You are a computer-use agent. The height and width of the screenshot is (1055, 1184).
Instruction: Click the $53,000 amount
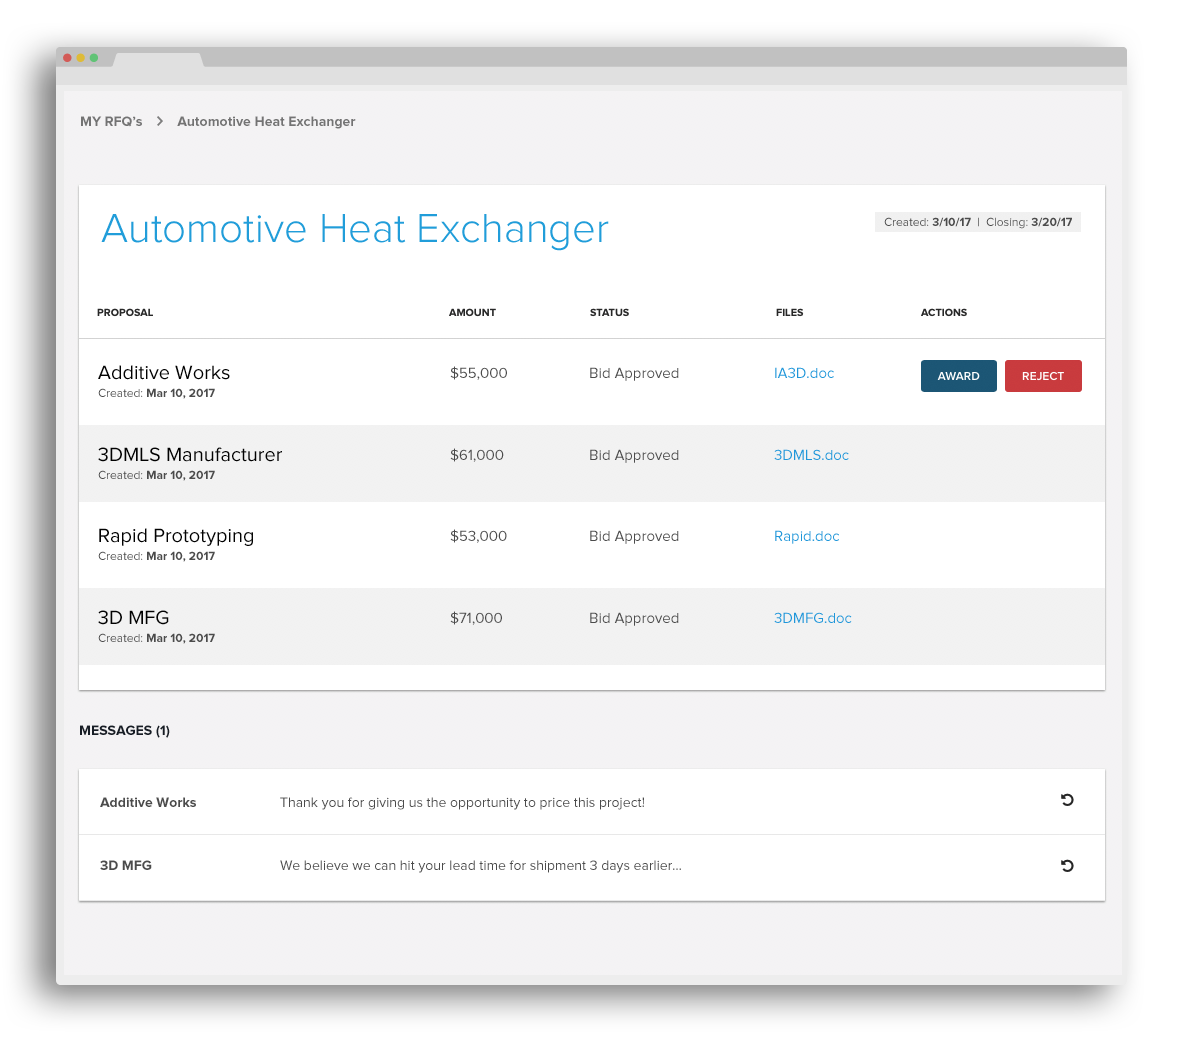tap(478, 536)
